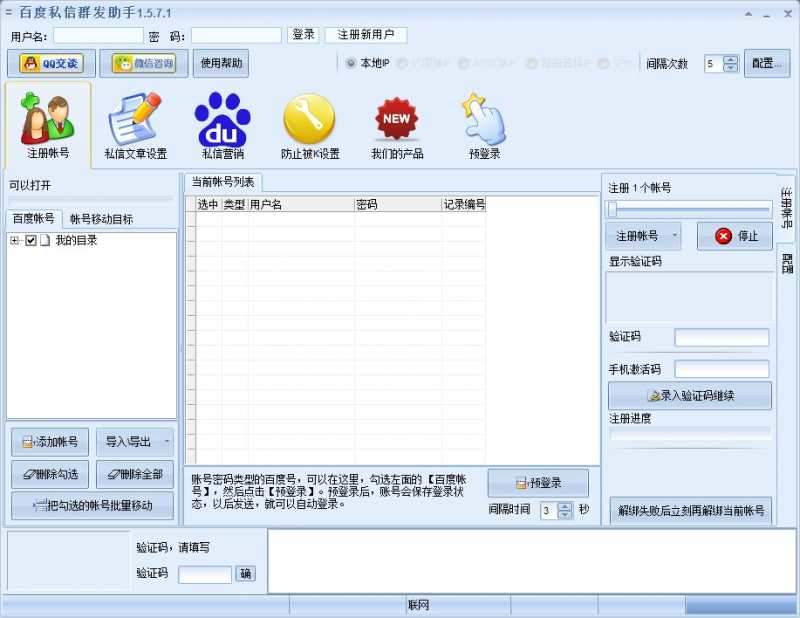Viewport: 800px width, 618px height.
Task: Open the 注册帐号 button dropdown arrow
Action: [x=674, y=235]
